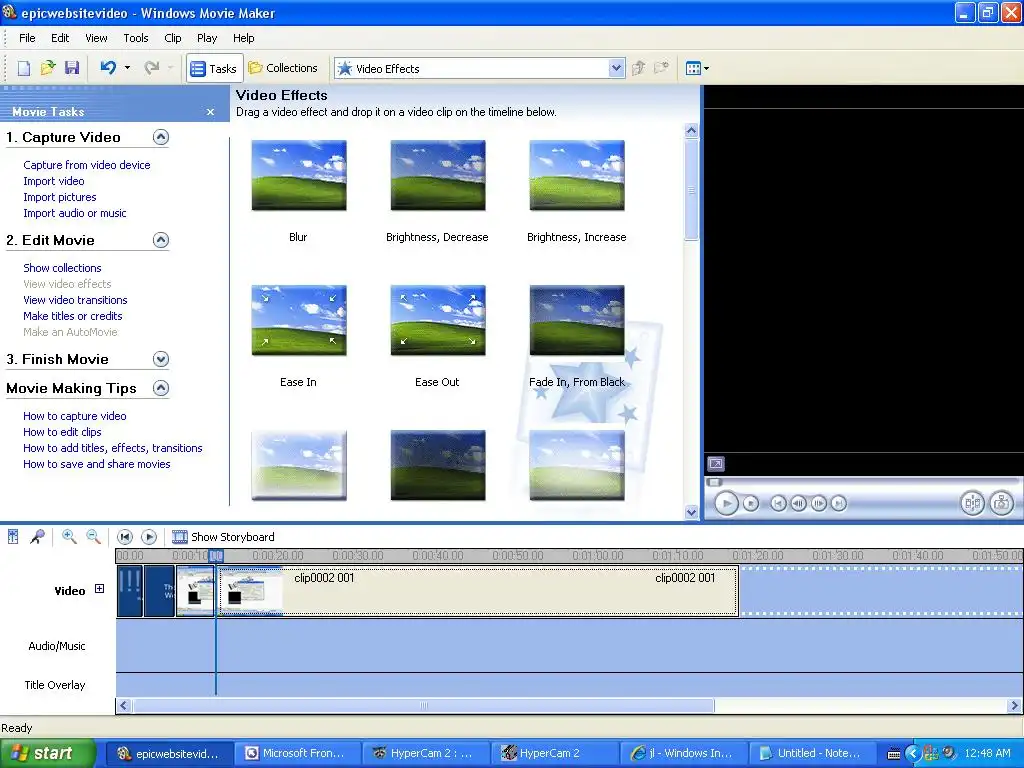Zoom out the timeline
1024x768 pixels.
coord(93,537)
